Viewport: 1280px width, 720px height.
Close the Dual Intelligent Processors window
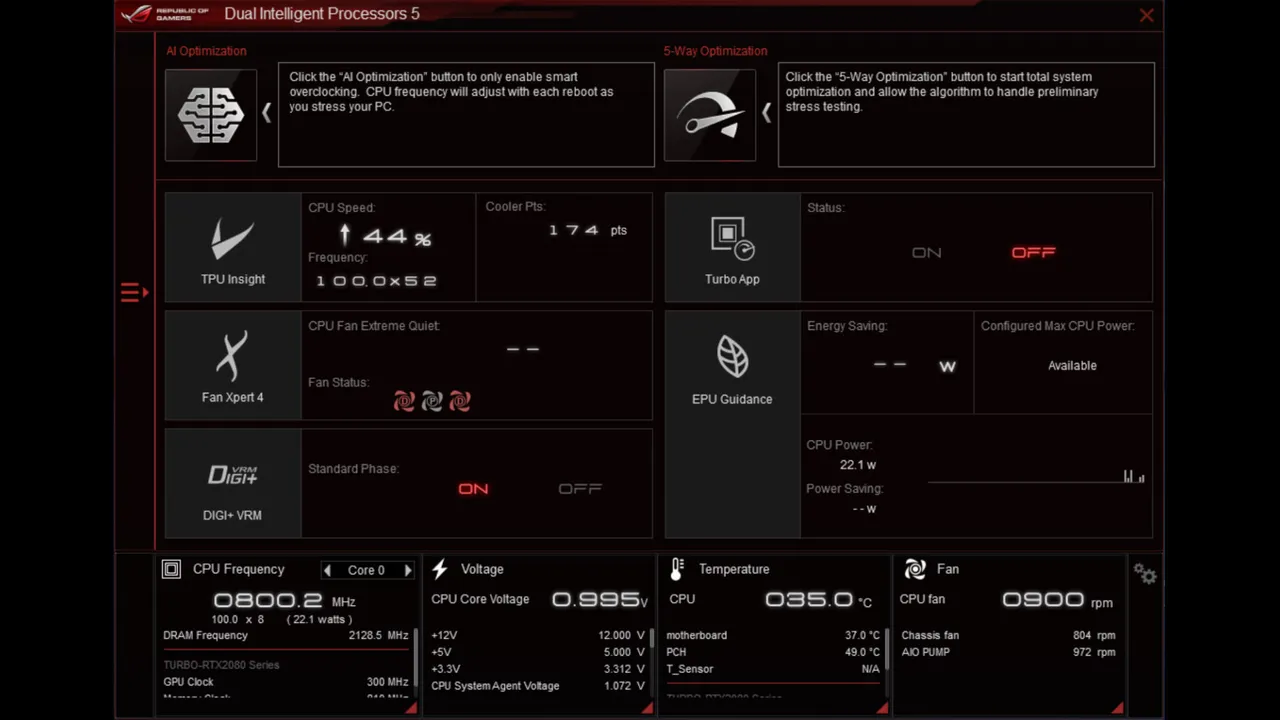1146,15
